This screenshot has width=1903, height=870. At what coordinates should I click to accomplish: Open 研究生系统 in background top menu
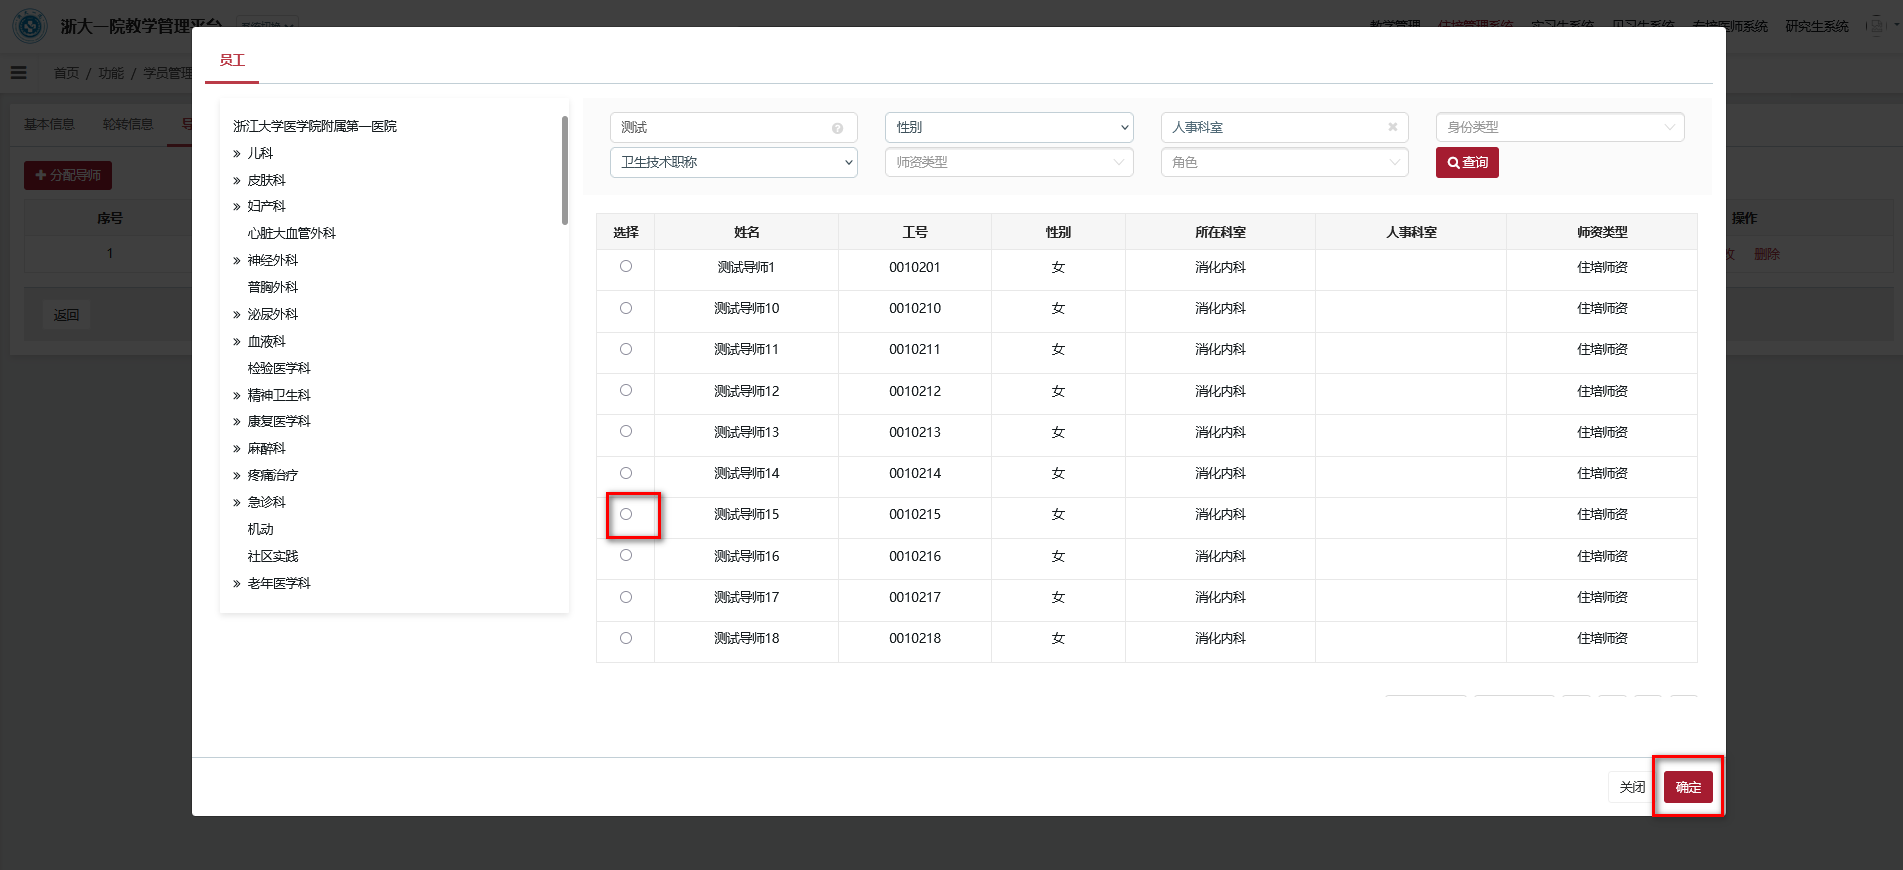(x=1817, y=26)
